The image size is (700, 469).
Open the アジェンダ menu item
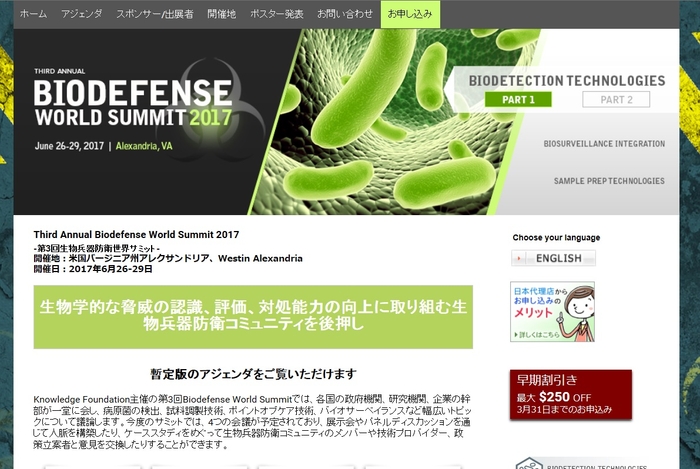82,14
